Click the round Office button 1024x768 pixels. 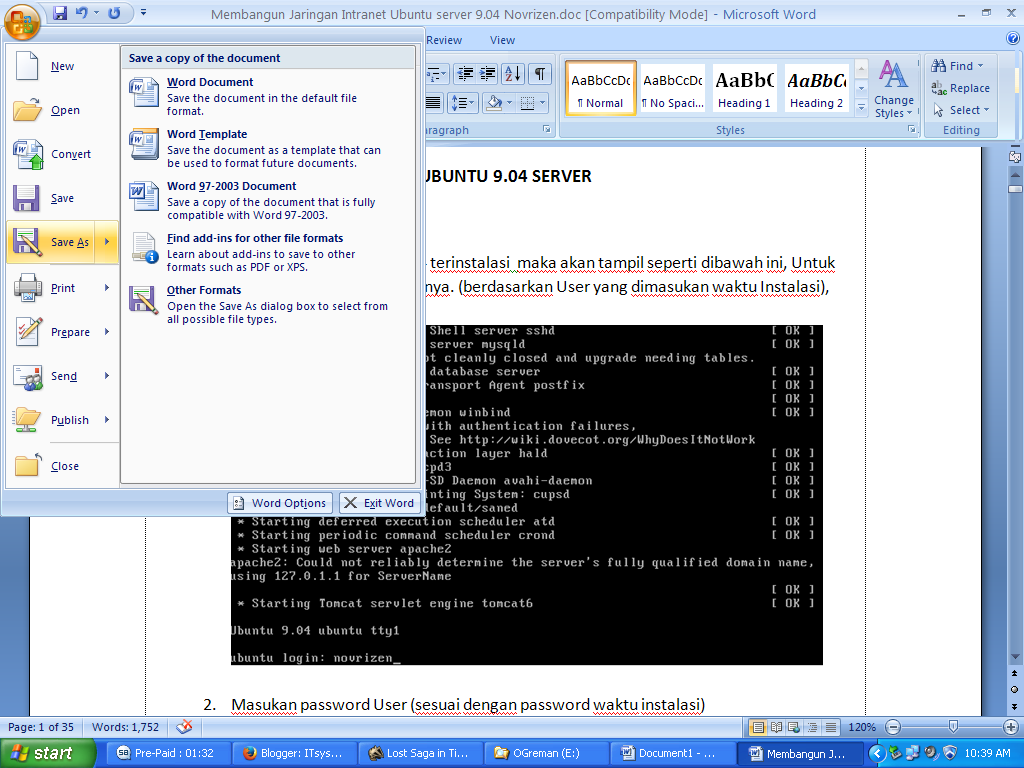click(22, 20)
